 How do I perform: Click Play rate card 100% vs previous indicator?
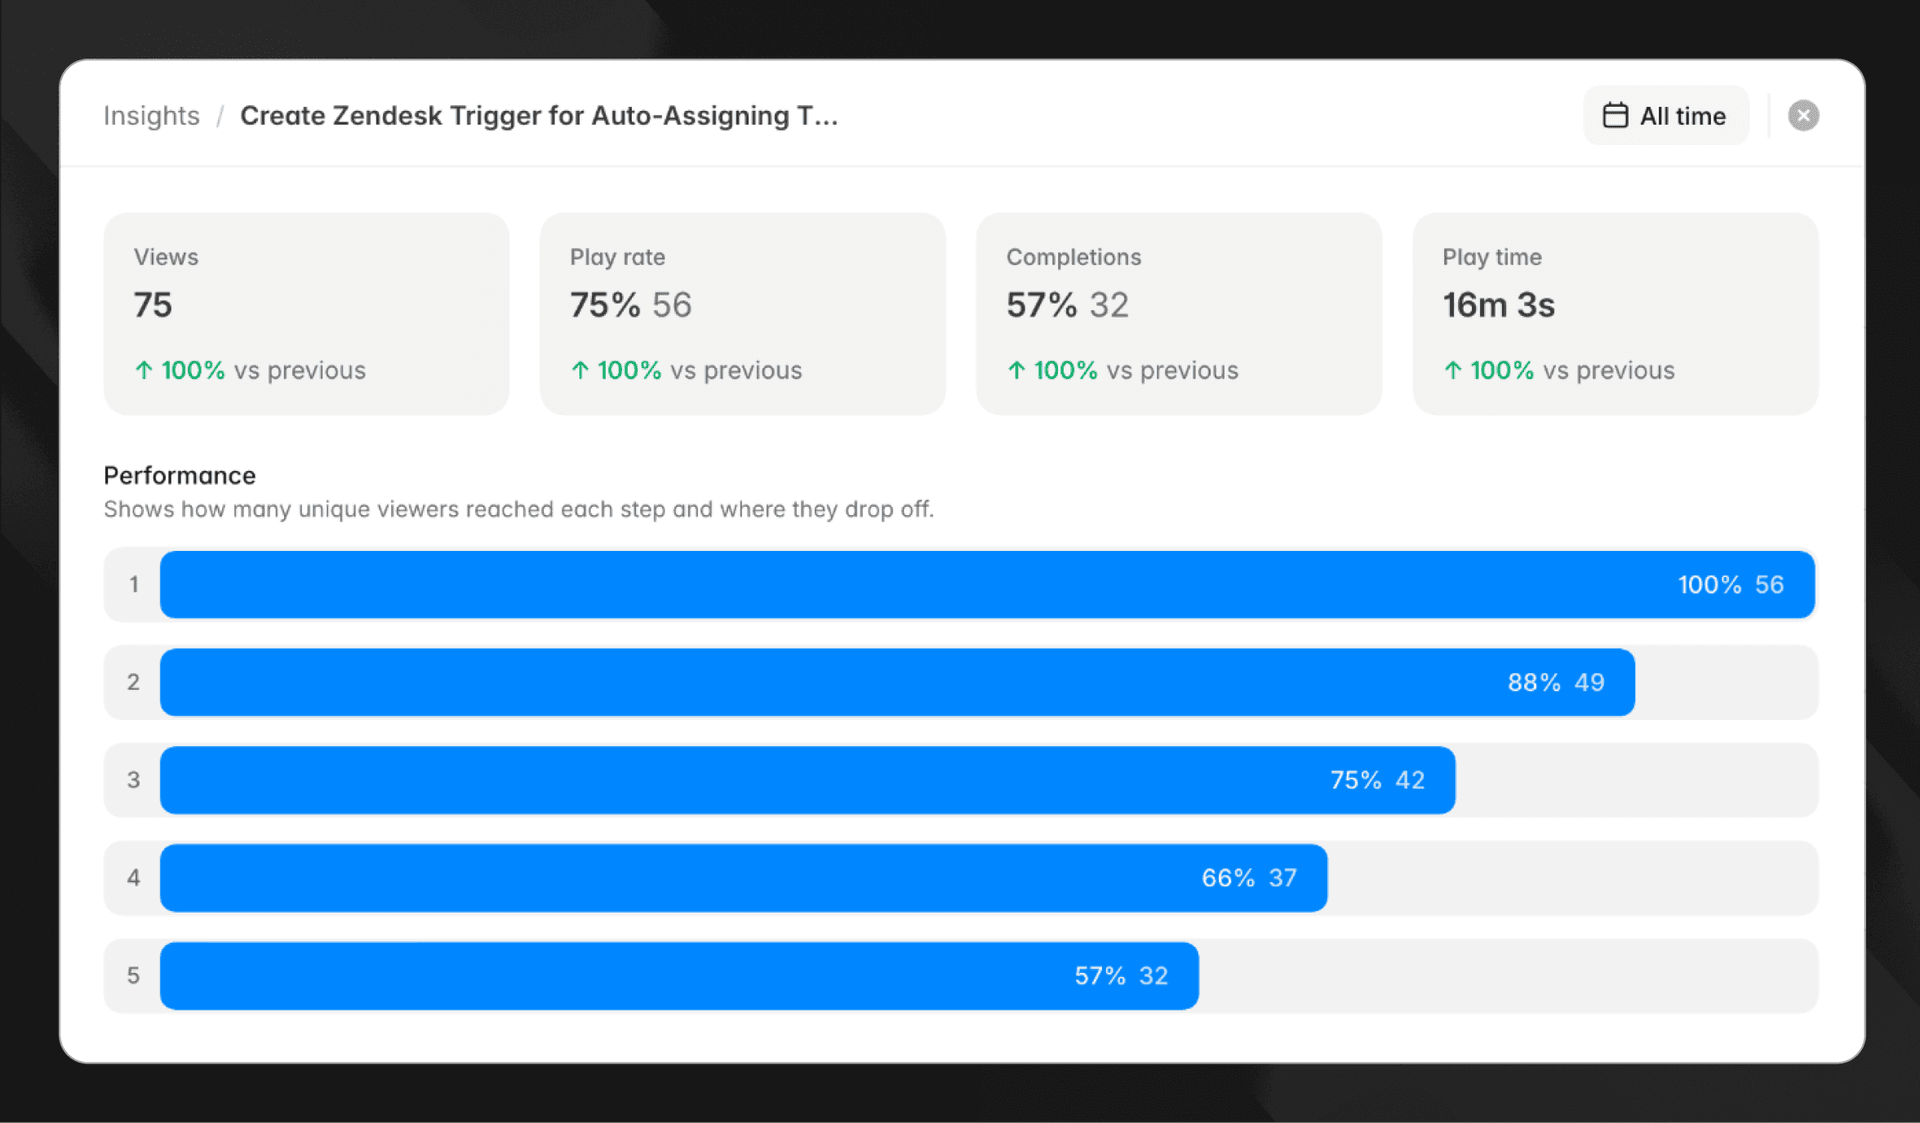686,370
